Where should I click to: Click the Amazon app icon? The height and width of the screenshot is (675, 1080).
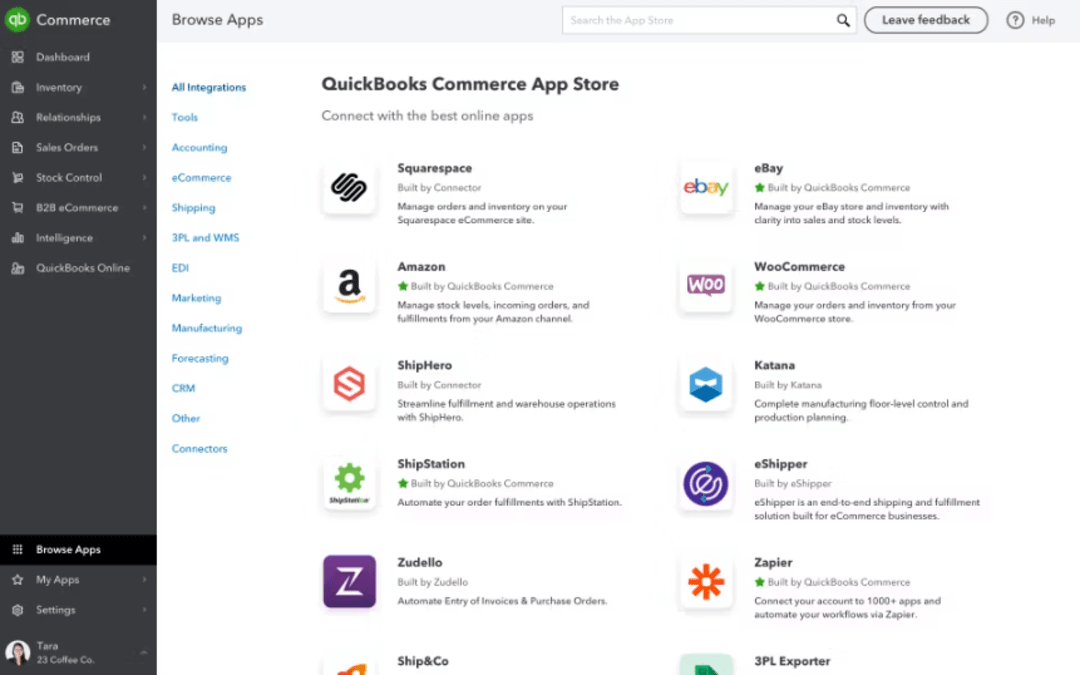[348, 286]
